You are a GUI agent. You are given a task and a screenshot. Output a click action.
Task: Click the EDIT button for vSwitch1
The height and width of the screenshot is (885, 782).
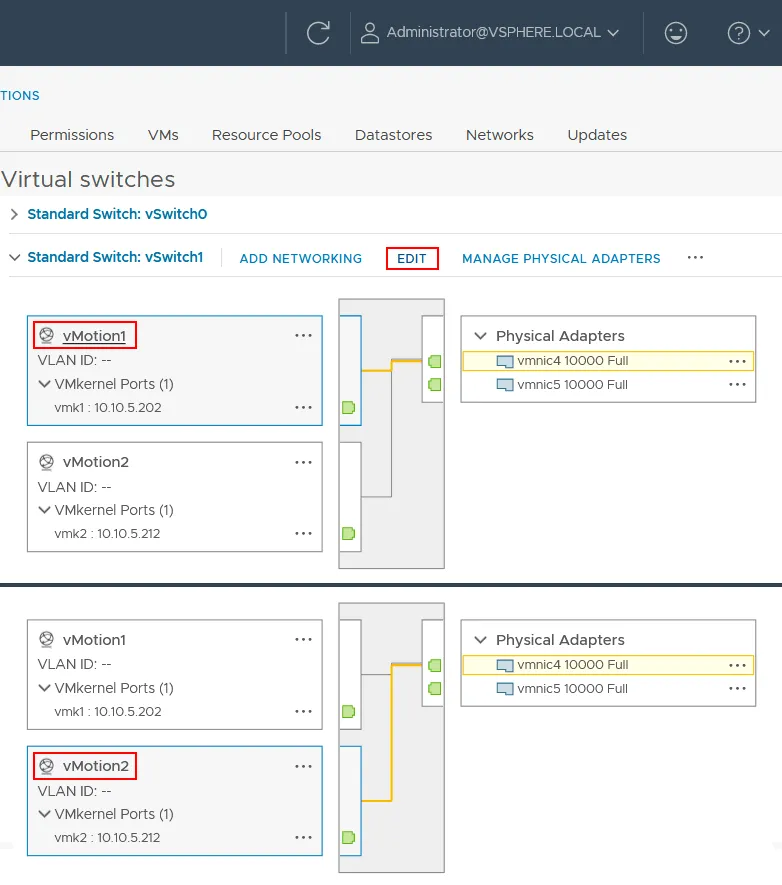(x=412, y=258)
